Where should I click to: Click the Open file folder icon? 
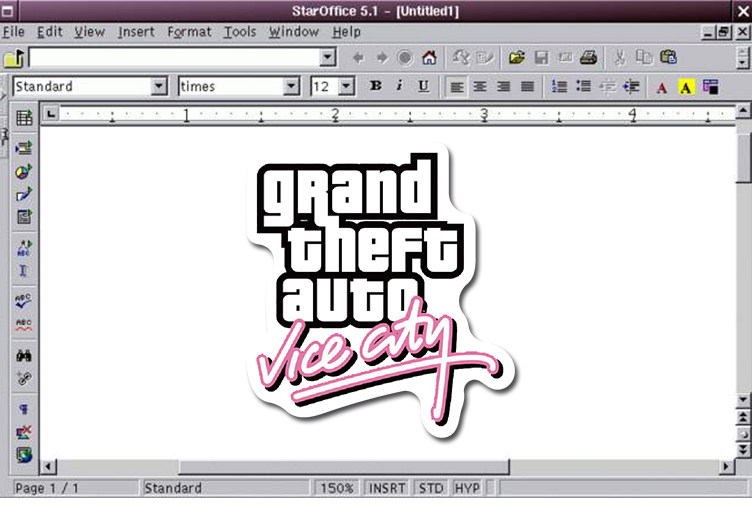(517, 58)
